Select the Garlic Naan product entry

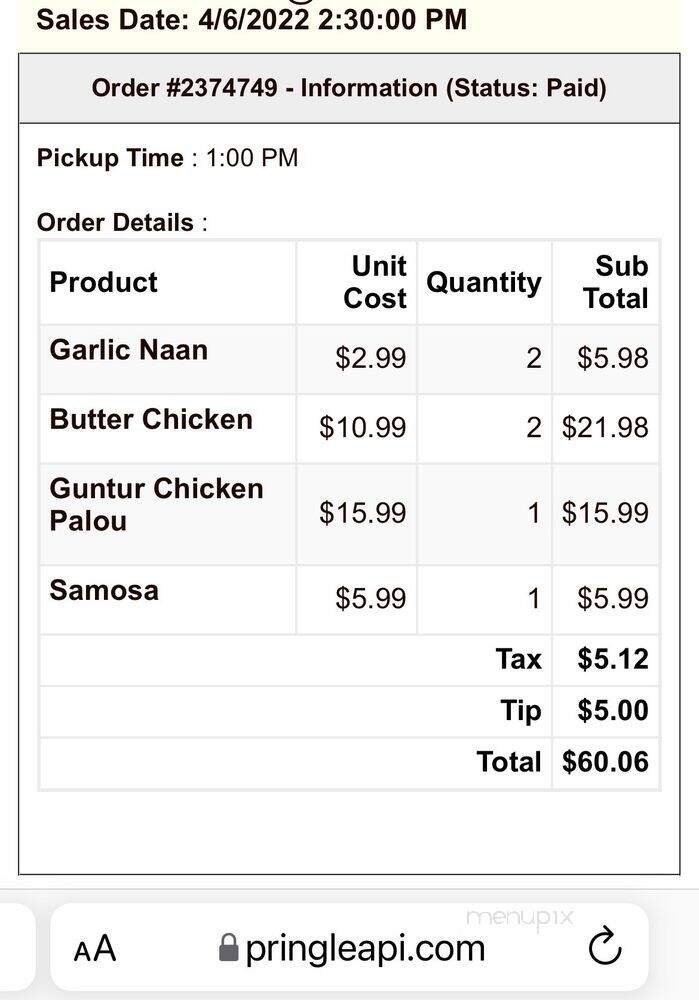tap(128, 350)
